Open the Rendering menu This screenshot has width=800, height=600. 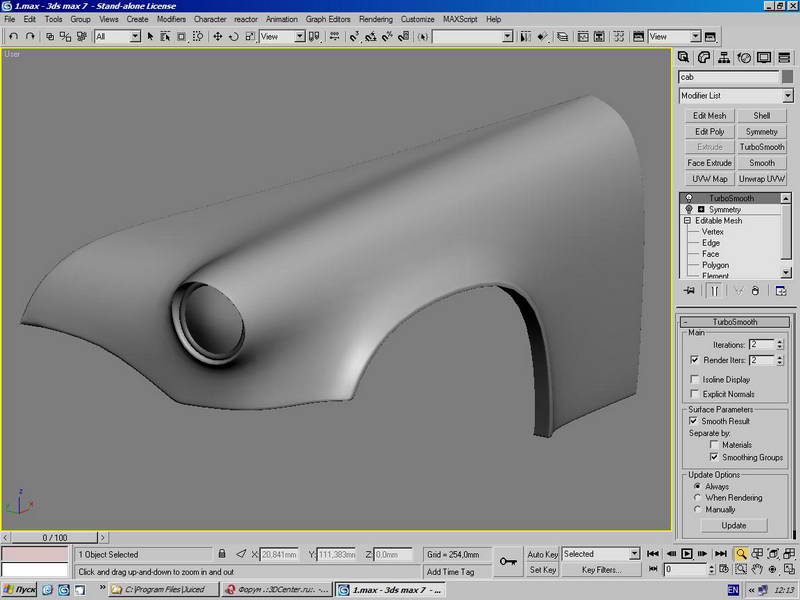[x=376, y=19]
